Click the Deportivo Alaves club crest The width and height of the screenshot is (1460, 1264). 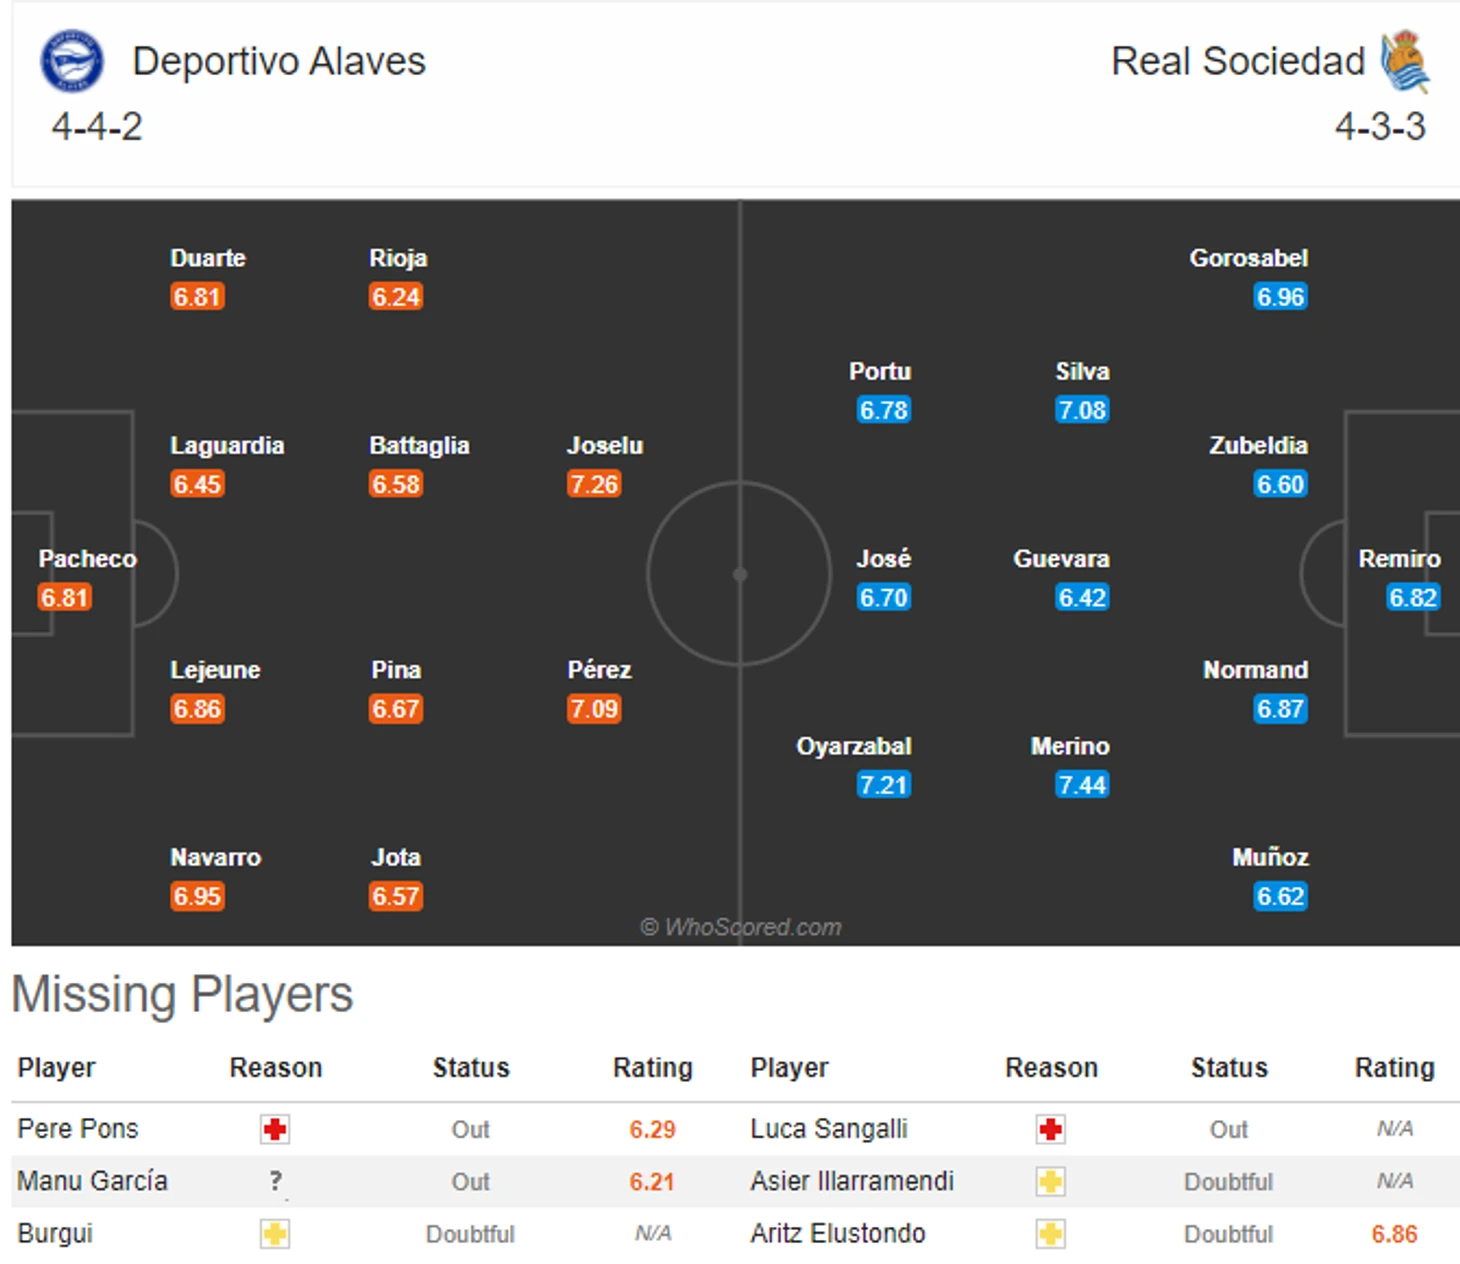click(x=71, y=61)
